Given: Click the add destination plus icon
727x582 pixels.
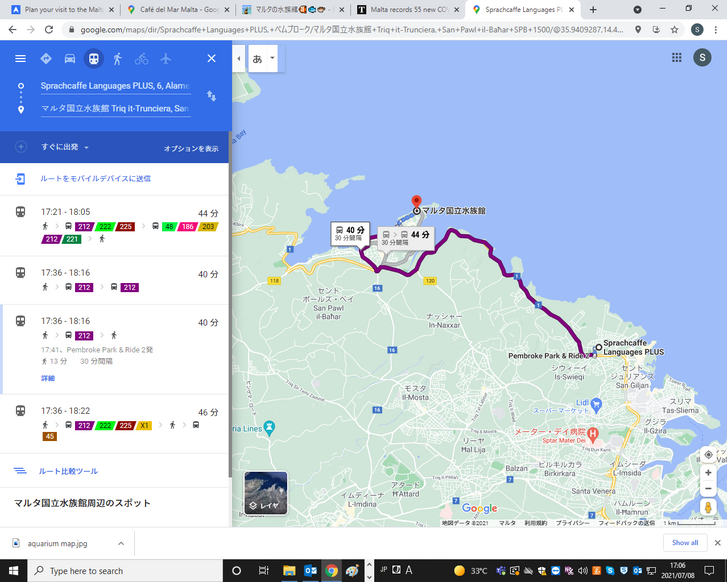Looking at the screenshot, I should tap(20, 147).
